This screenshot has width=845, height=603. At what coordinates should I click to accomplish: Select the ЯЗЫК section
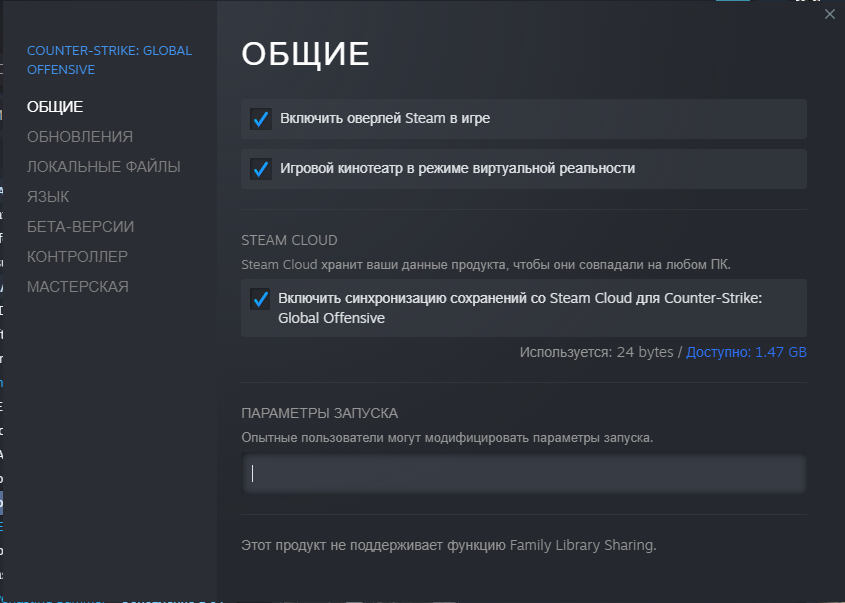(x=48, y=197)
